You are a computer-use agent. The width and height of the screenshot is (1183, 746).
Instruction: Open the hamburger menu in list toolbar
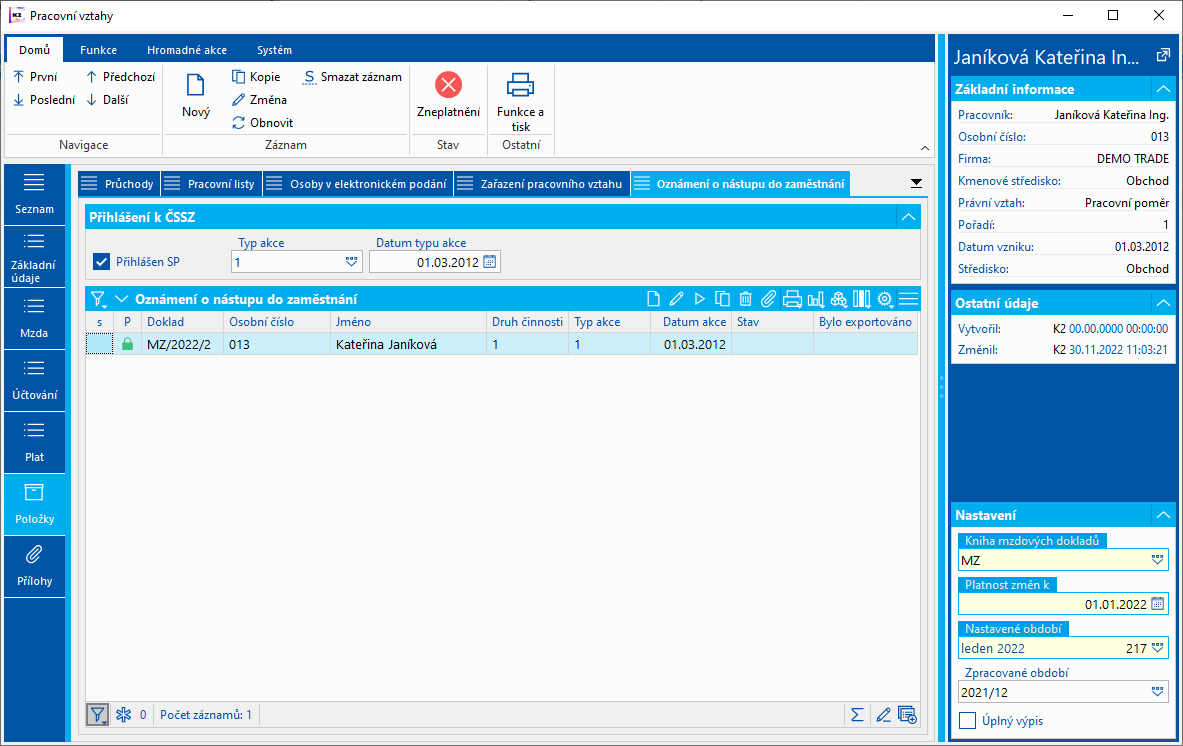click(908, 299)
